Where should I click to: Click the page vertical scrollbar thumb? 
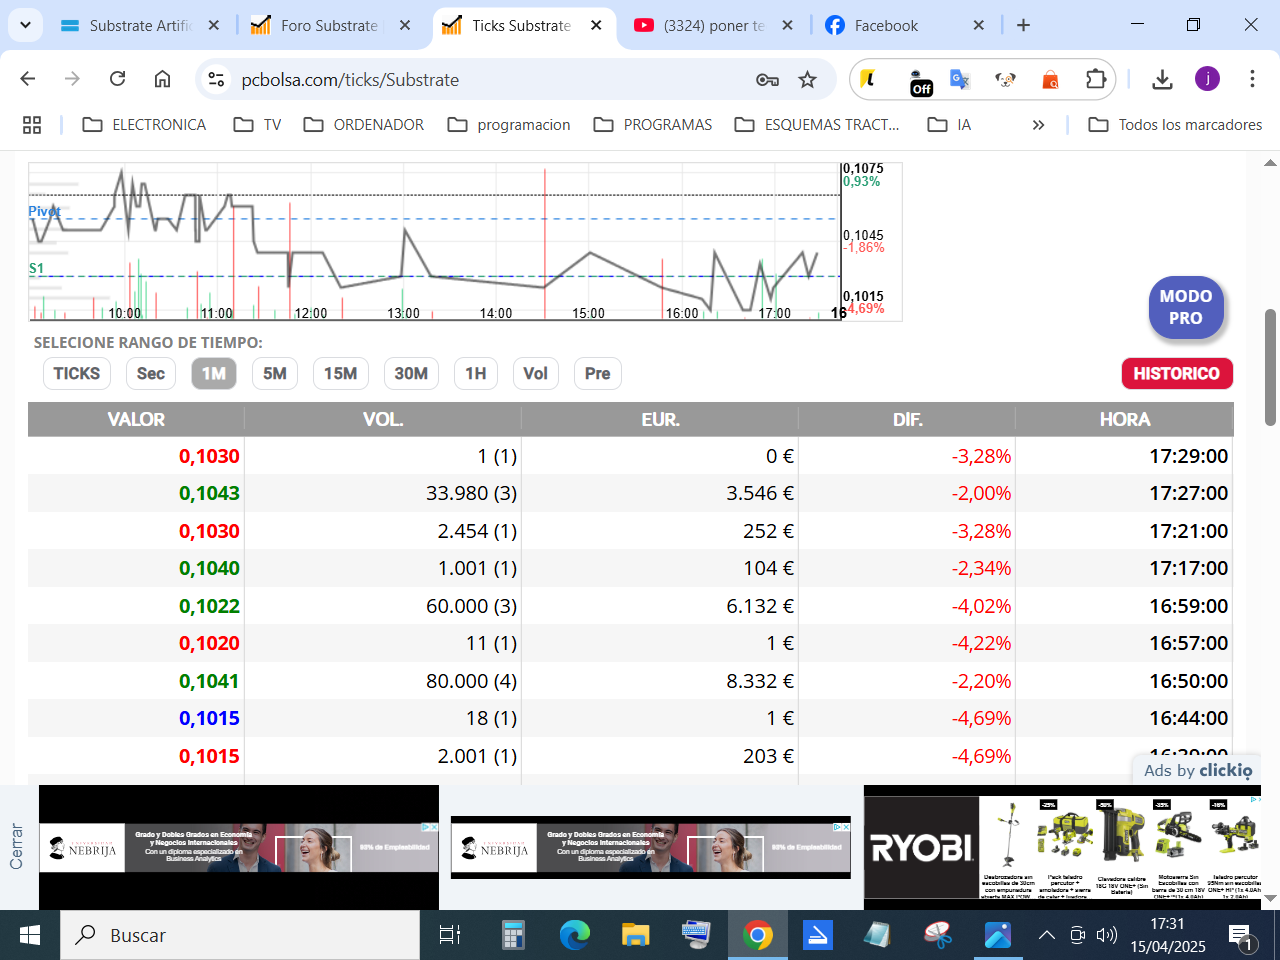click(1270, 368)
